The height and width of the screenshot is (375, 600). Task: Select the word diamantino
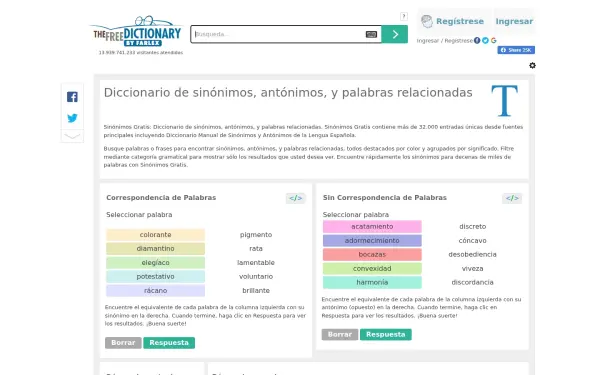(x=155, y=248)
